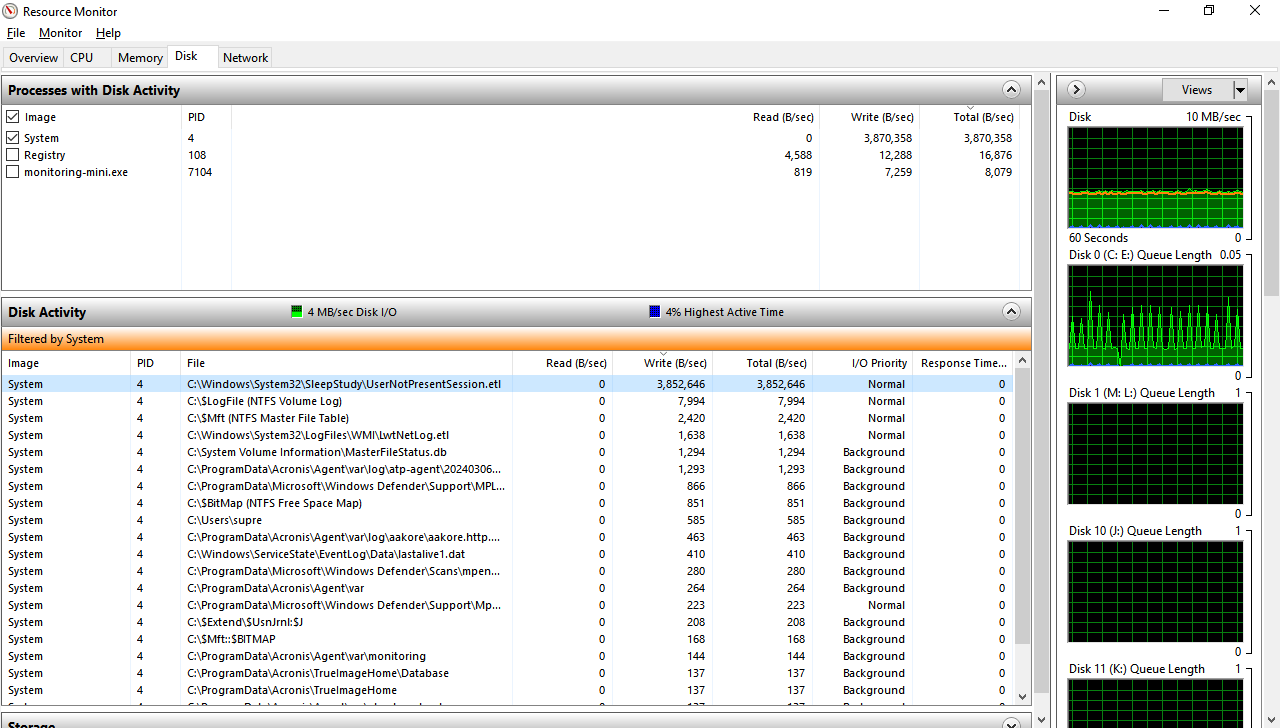Check the Registry process checkbox
Image resolution: width=1280 pixels, height=728 pixels.
click(13, 155)
